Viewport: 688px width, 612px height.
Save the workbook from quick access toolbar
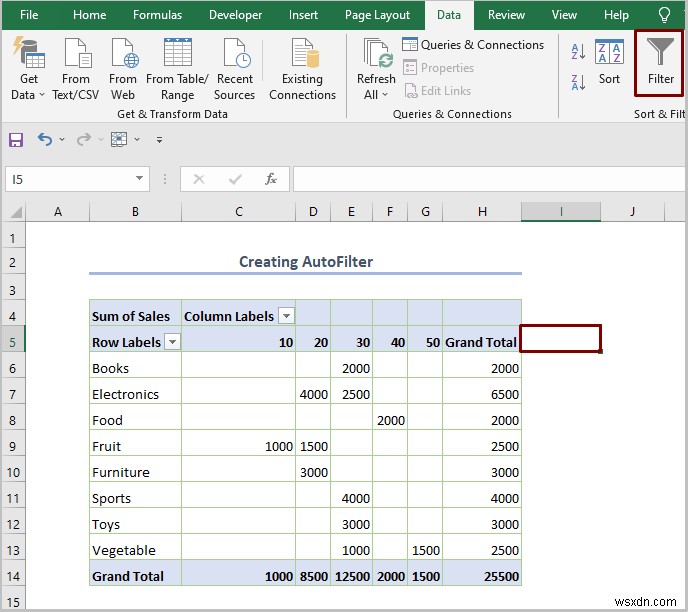[16, 140]
